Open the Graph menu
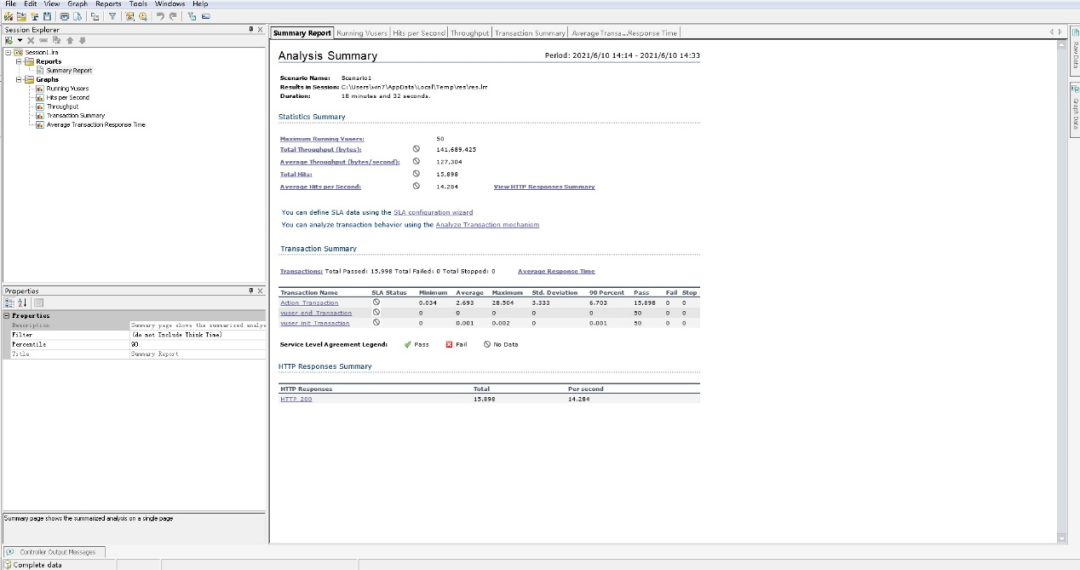 coord(77,4)
